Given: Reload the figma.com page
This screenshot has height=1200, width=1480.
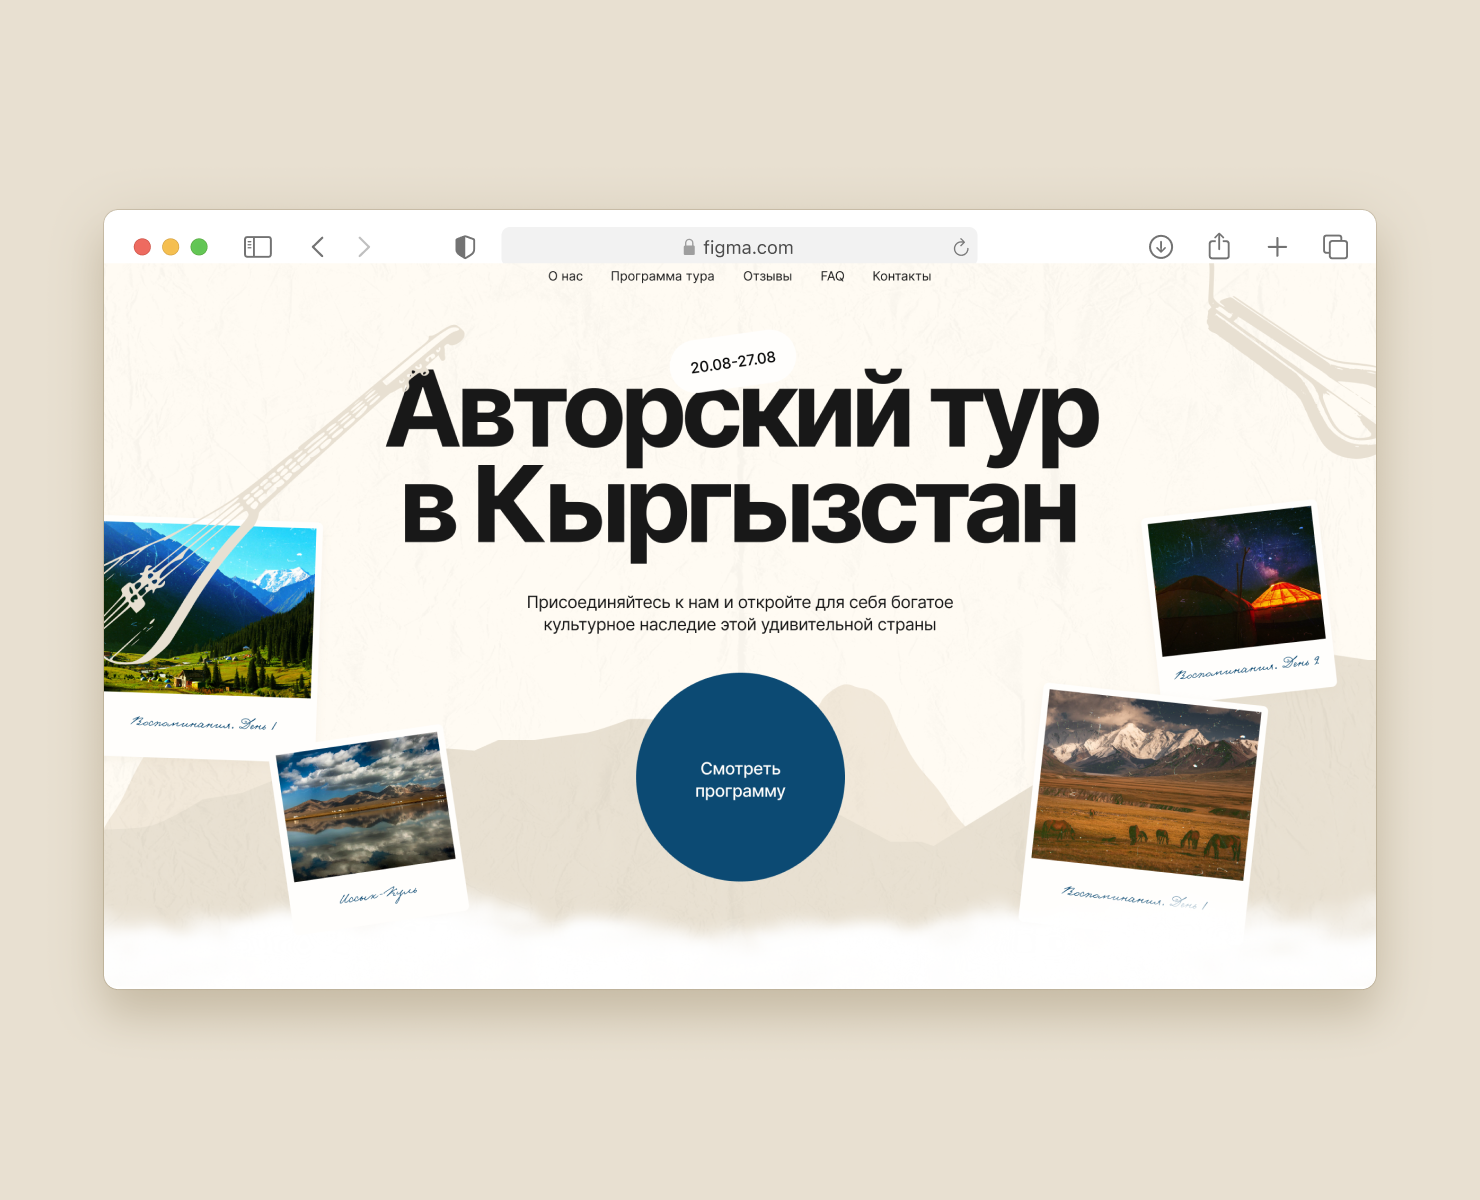Looking at the screenshot, I should (960, 246).
